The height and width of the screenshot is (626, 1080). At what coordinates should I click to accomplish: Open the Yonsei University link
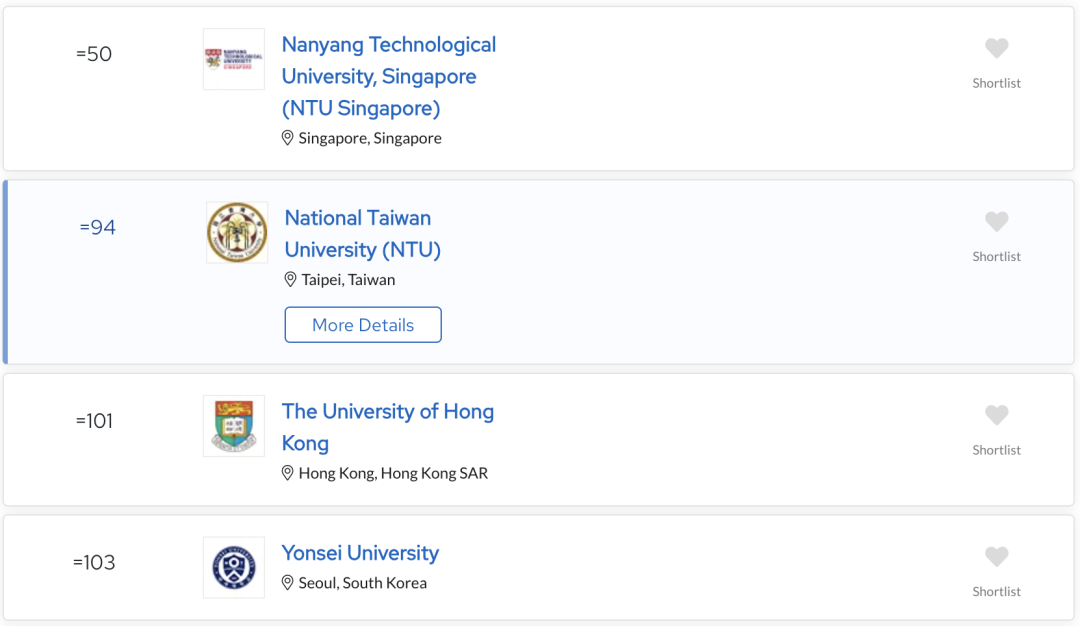[x=360, y=553]
